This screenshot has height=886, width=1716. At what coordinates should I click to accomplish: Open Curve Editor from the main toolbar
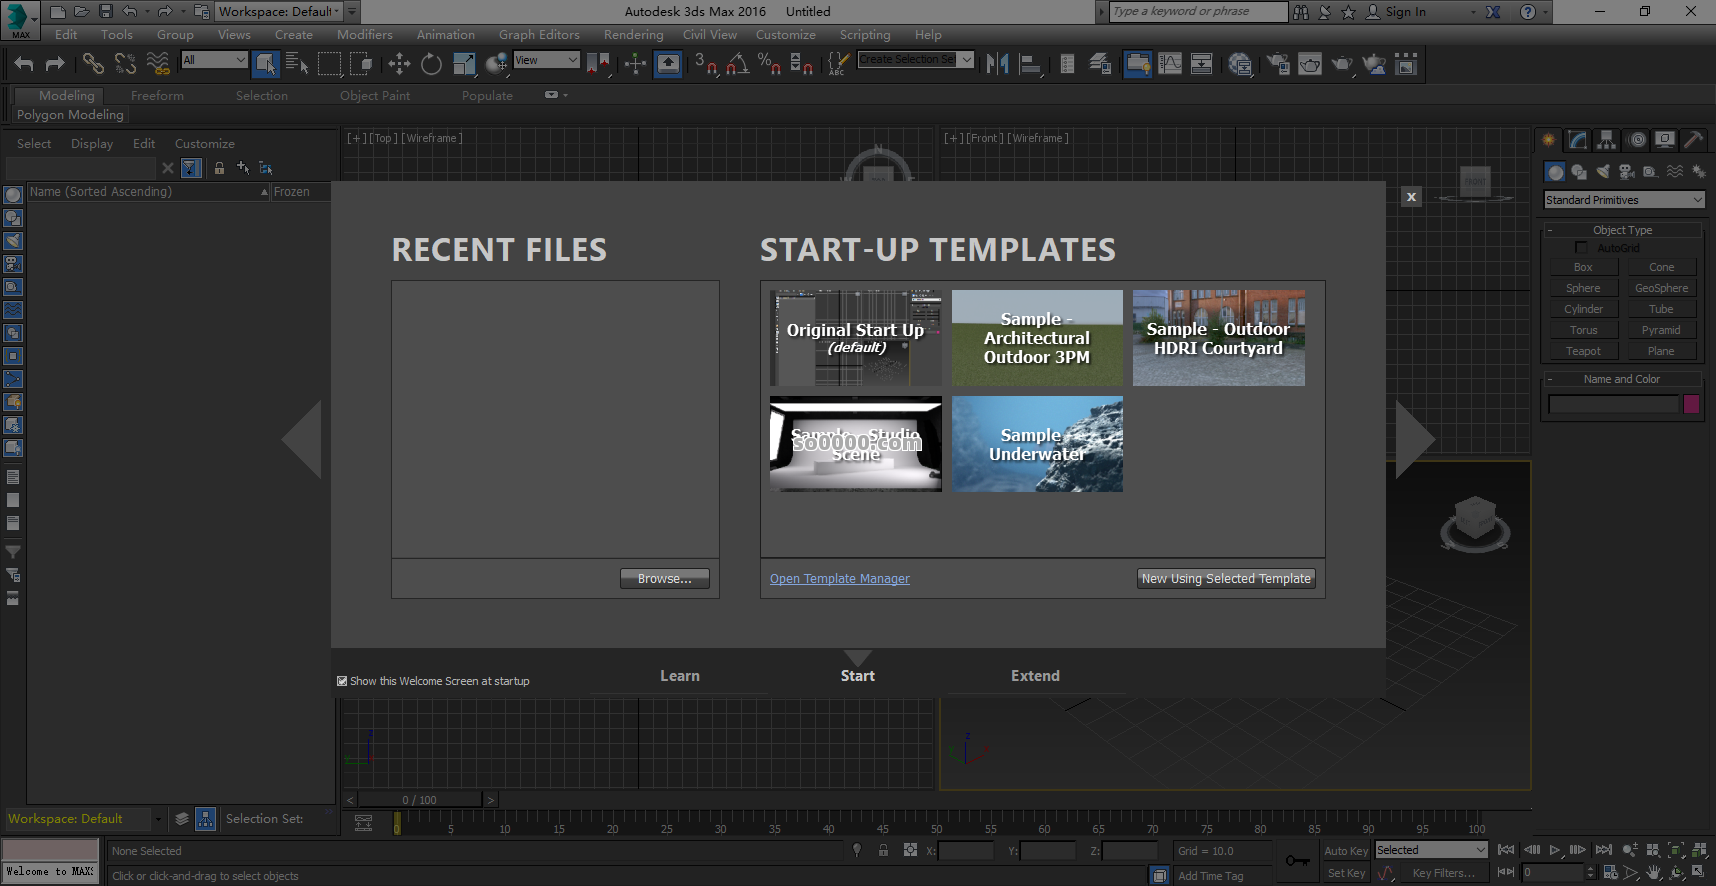1170,64
